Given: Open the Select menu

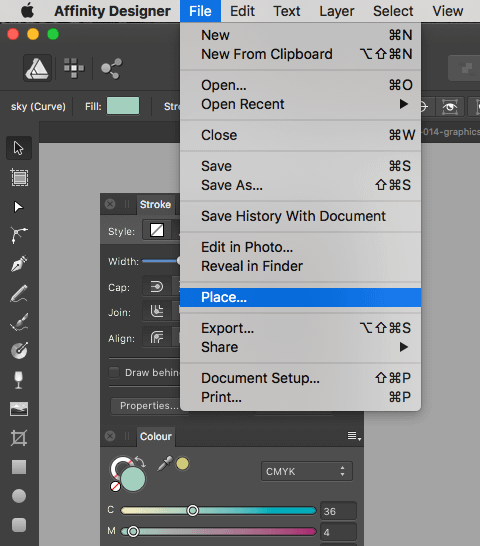Looking at the screenshot, I should click(393, 11).
